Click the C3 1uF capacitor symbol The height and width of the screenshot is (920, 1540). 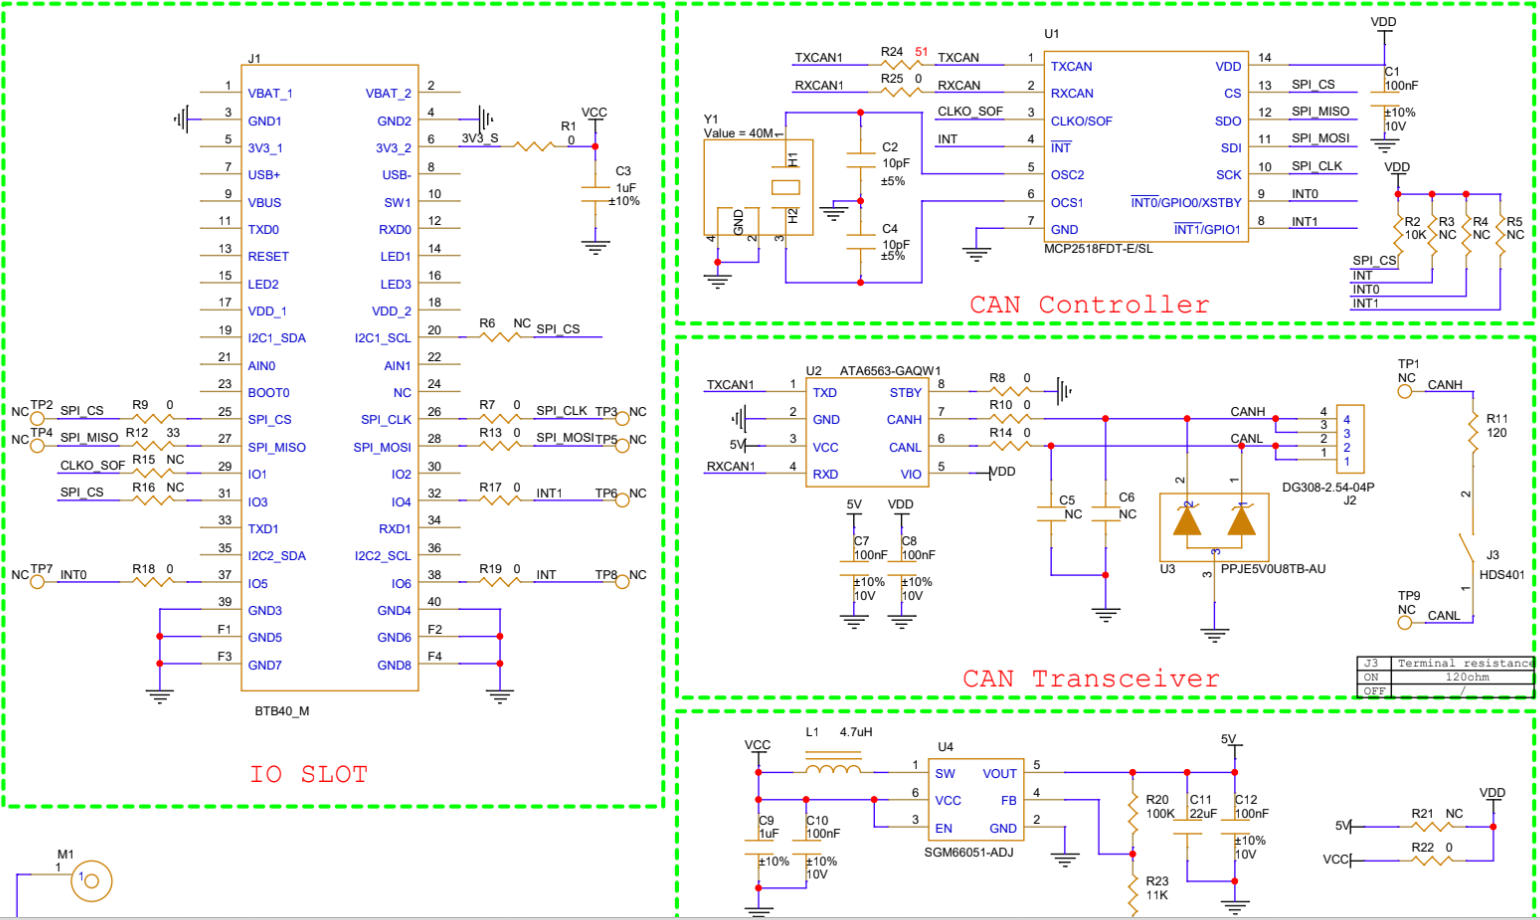[x=596, y=192]
